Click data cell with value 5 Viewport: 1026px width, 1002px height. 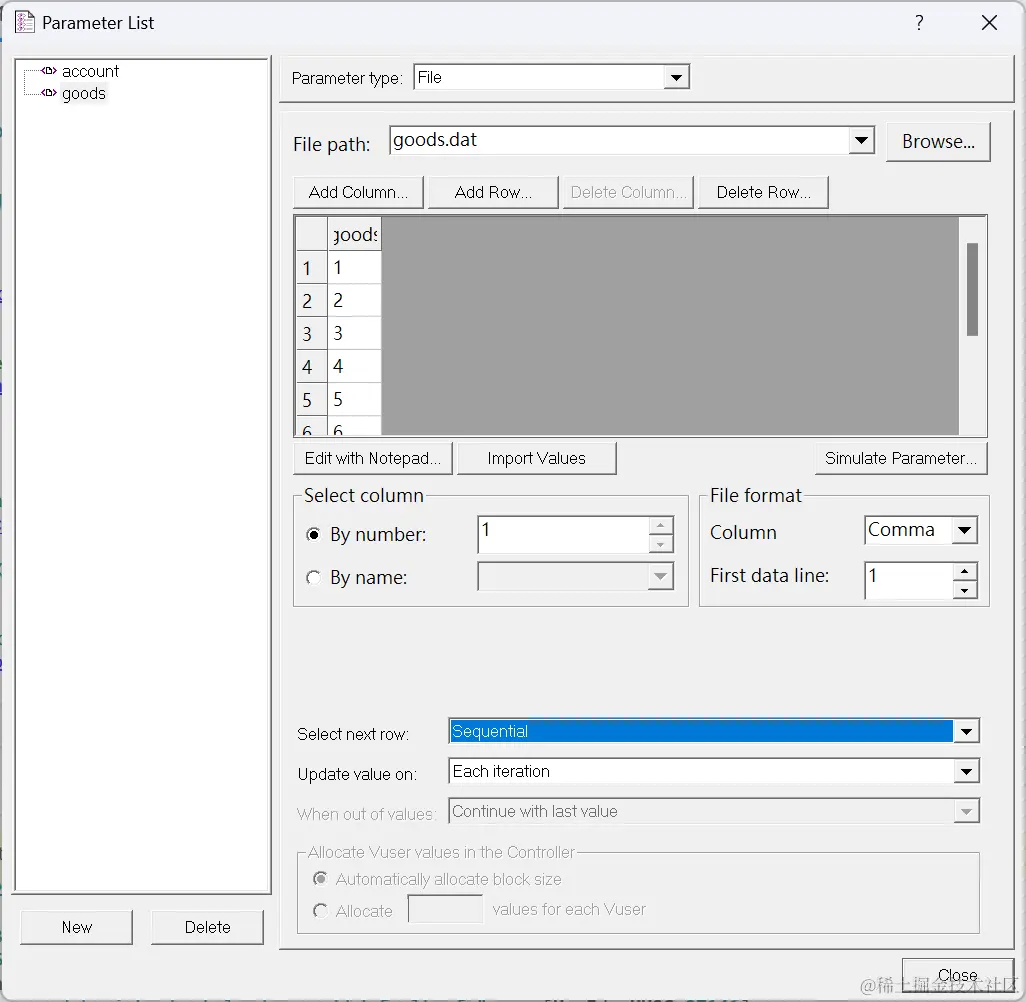pyautogui.click(x=354, y=399)
